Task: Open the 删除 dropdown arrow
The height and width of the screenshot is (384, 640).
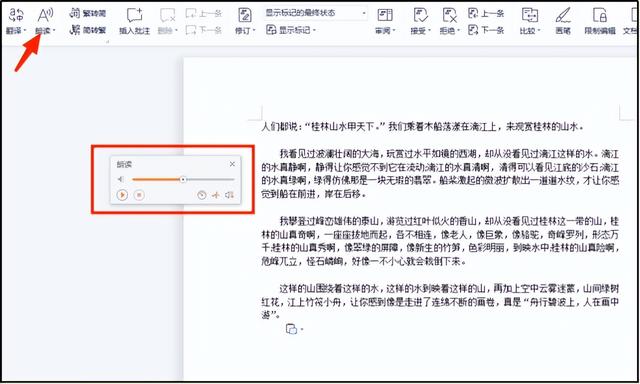Action: (x=176, y=30)
